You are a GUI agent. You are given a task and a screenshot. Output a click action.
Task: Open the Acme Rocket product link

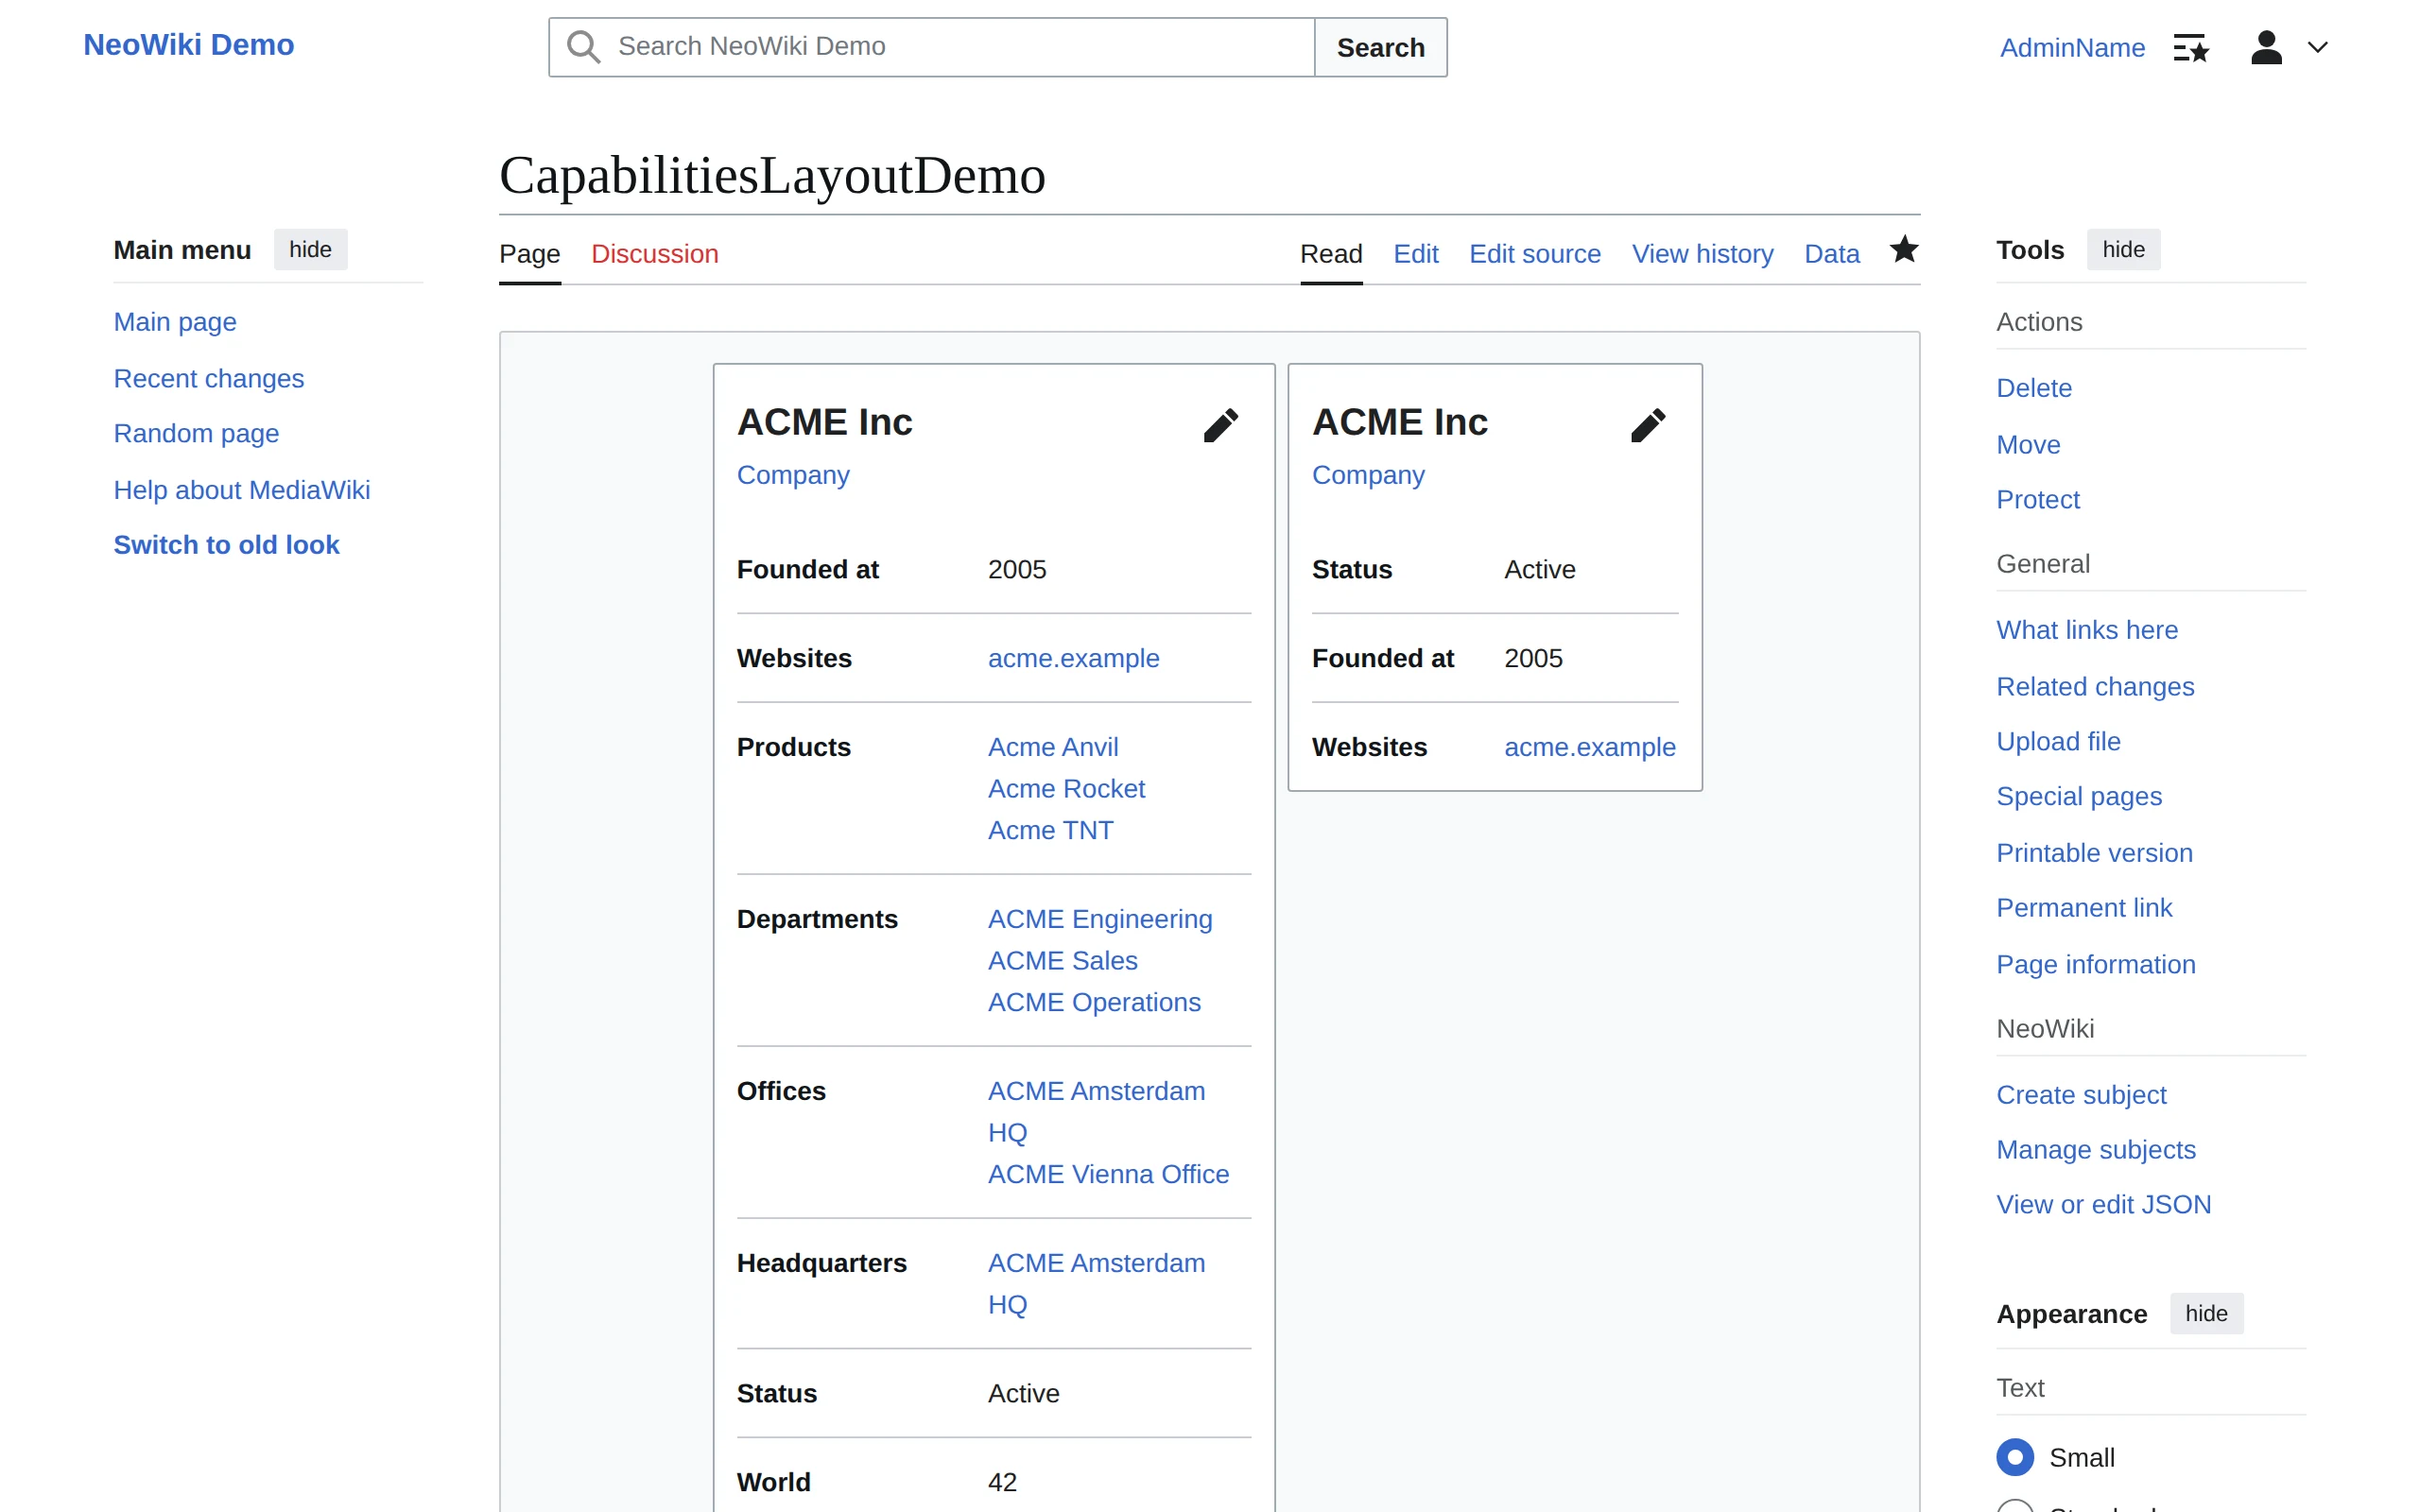1066,789
